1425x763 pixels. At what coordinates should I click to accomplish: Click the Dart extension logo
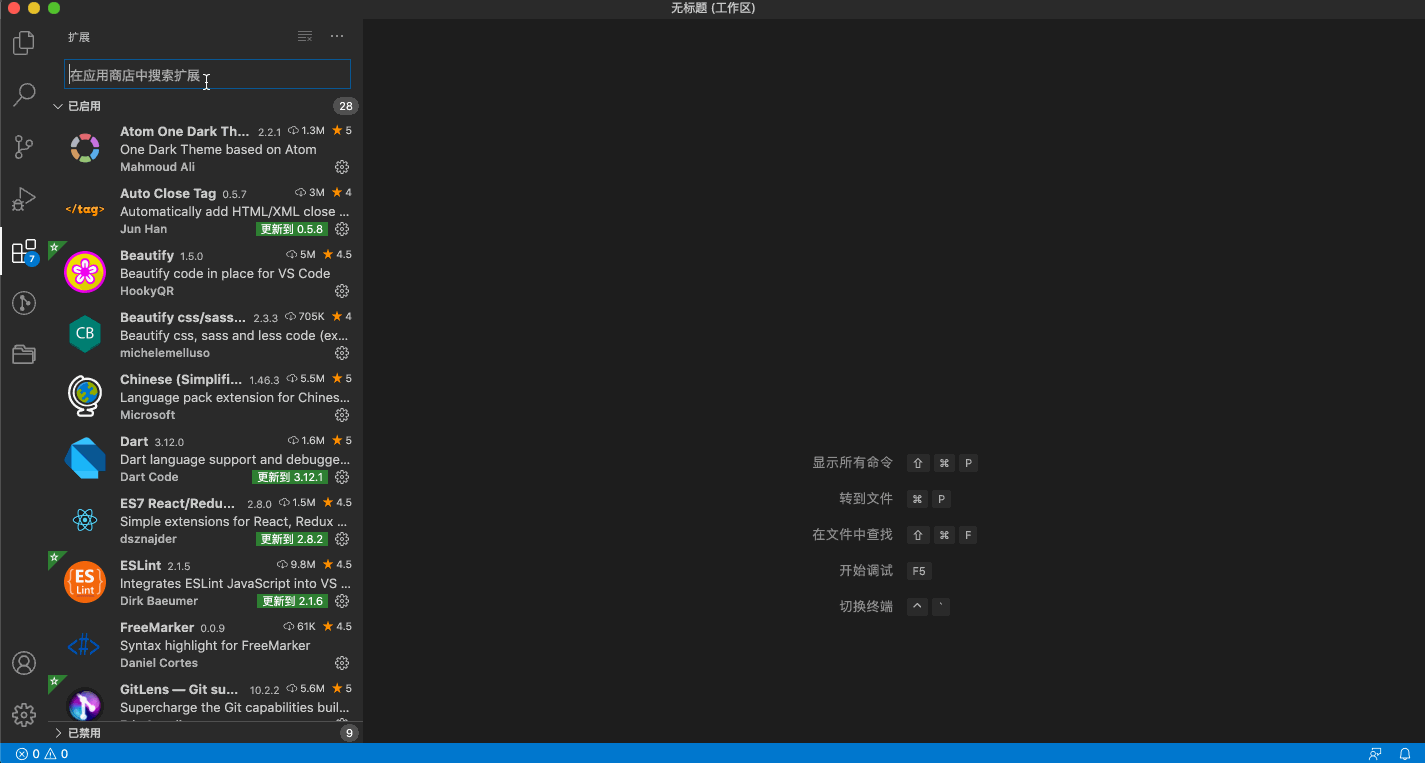(x=85, y=459)
